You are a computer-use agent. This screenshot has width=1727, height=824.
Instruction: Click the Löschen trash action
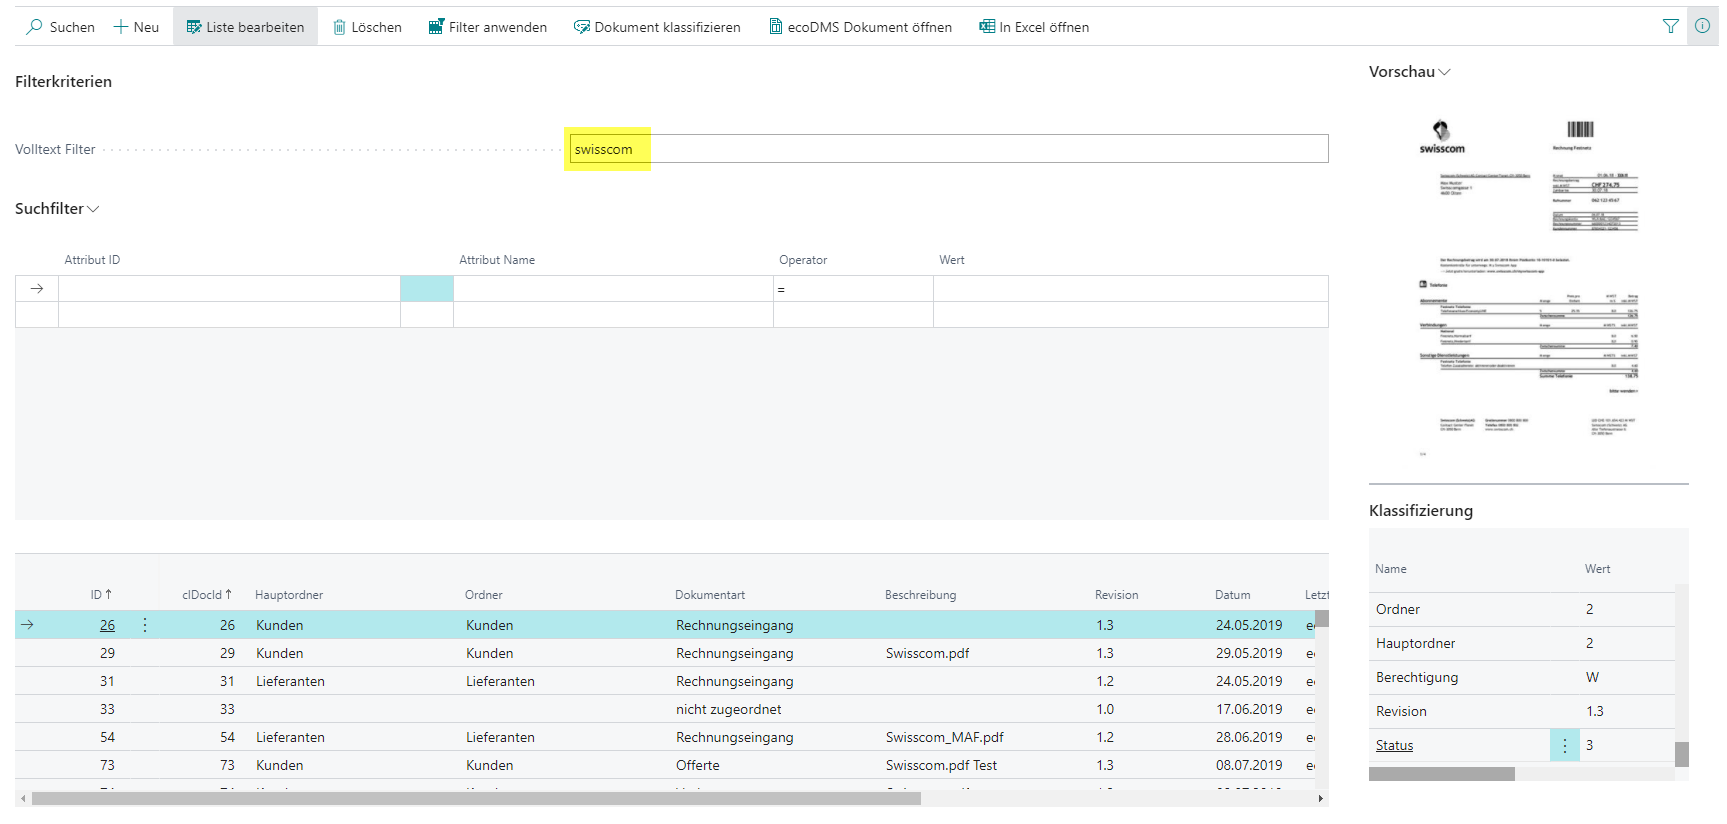367,27
